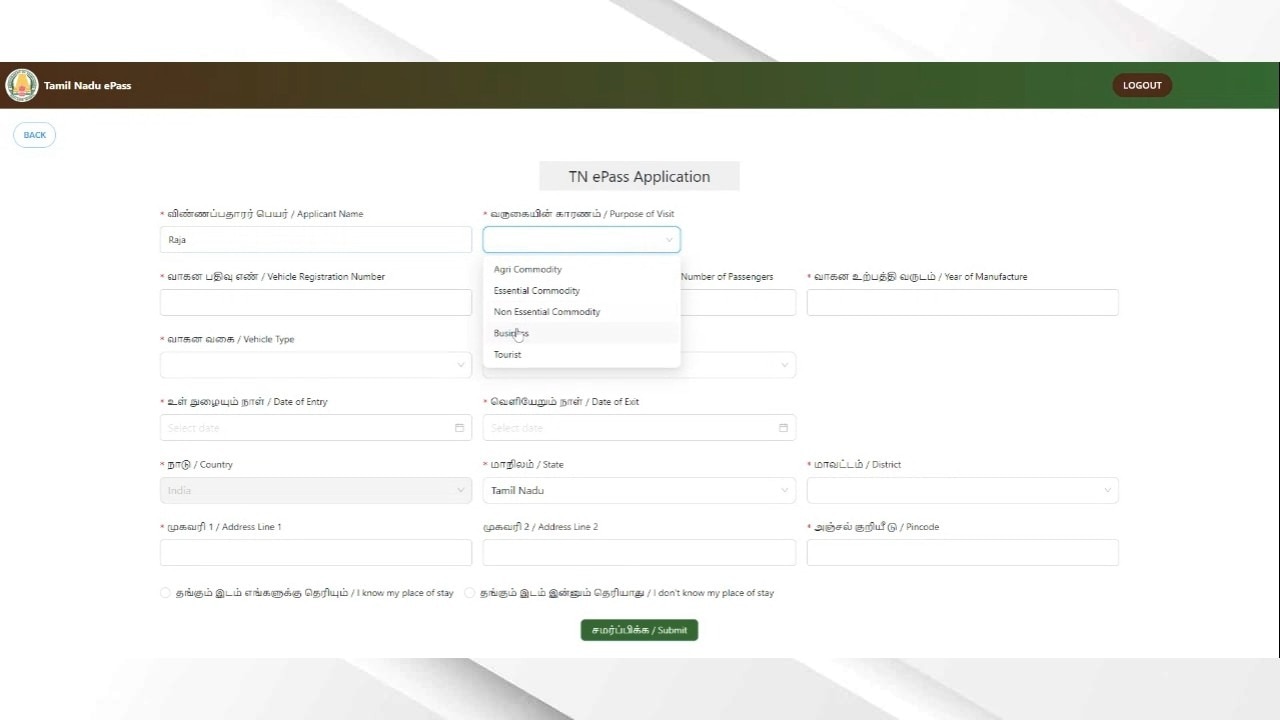Open the disabled Country dropdown showing India
The height and width of the screenshot is (720, 1280).
tap(316, 490)
